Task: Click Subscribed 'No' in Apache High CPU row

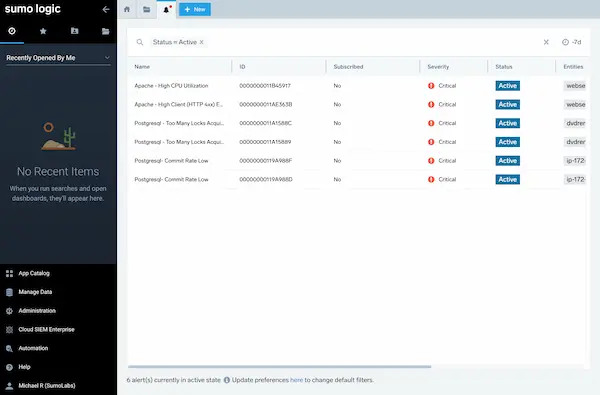Action: click(x=337, y=86)
